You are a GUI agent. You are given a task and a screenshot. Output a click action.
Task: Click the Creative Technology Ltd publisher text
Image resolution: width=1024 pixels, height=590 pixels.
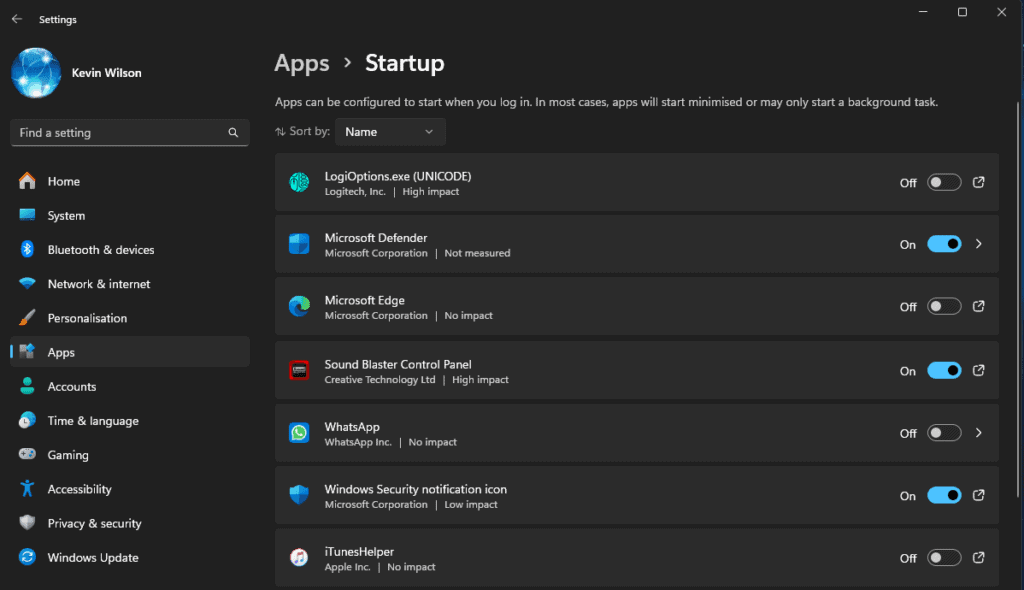(380, 380)
